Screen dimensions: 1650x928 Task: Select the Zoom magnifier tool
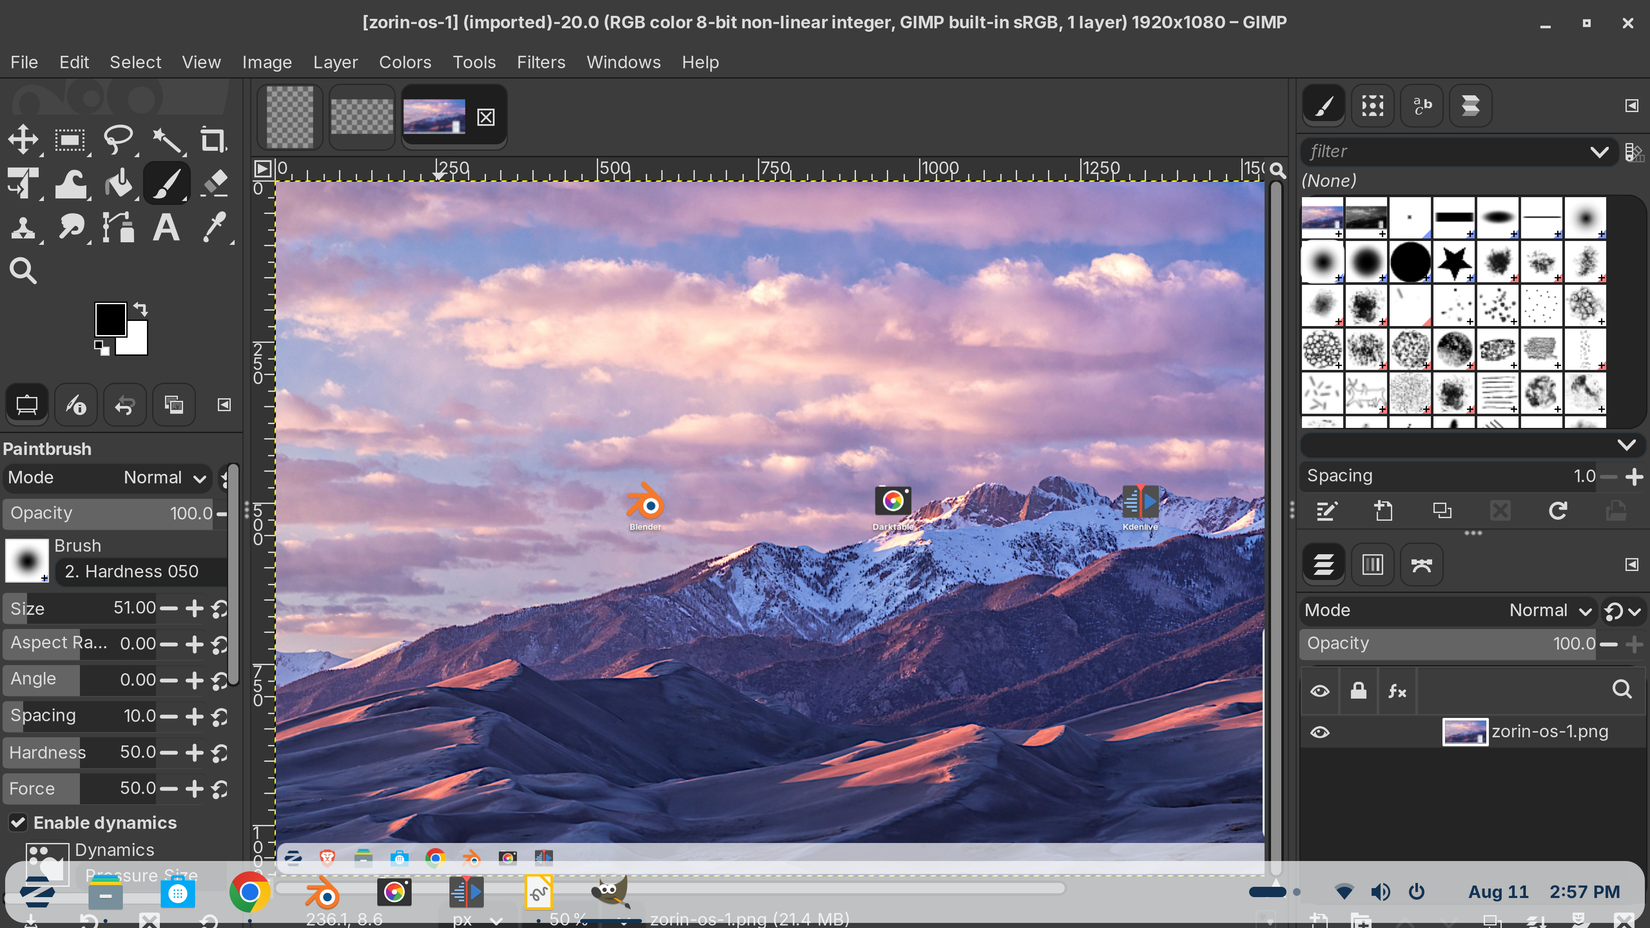(x=23, y=271)
